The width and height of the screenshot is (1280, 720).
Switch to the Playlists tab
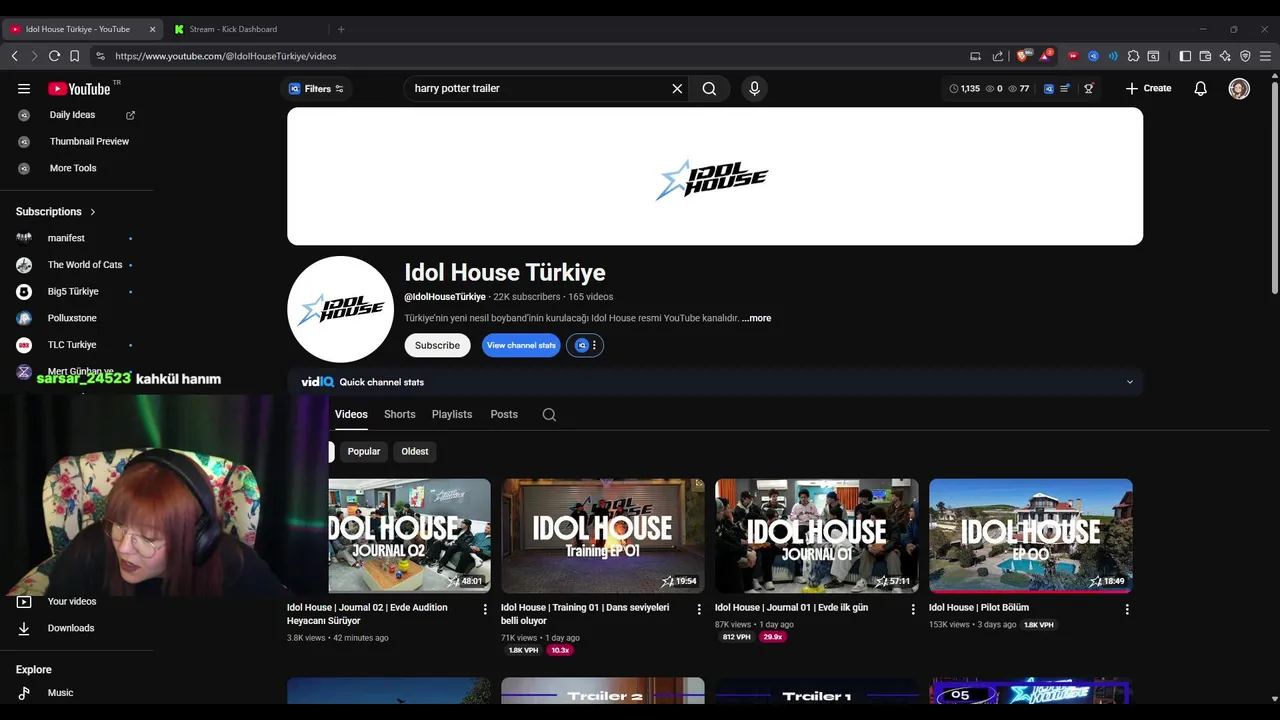tap(452, 414)
